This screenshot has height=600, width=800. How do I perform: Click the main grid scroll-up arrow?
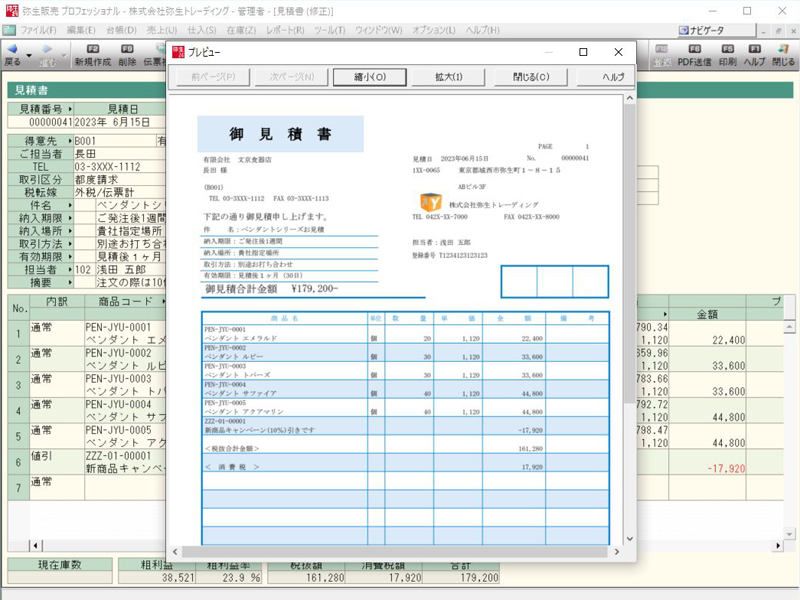tap(789, 326)
